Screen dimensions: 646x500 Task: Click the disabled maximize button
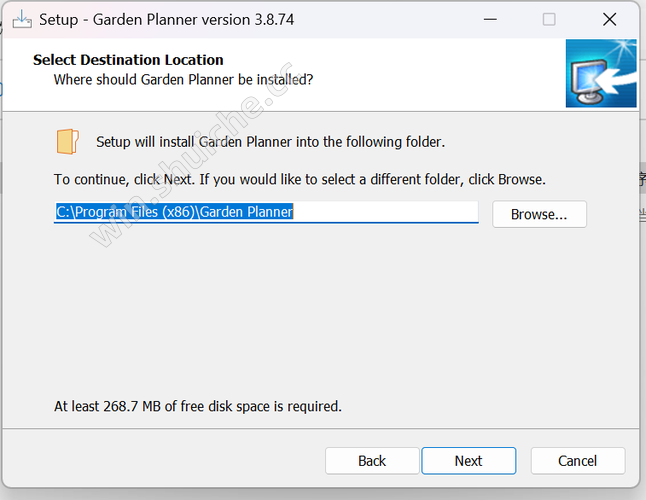549,19
